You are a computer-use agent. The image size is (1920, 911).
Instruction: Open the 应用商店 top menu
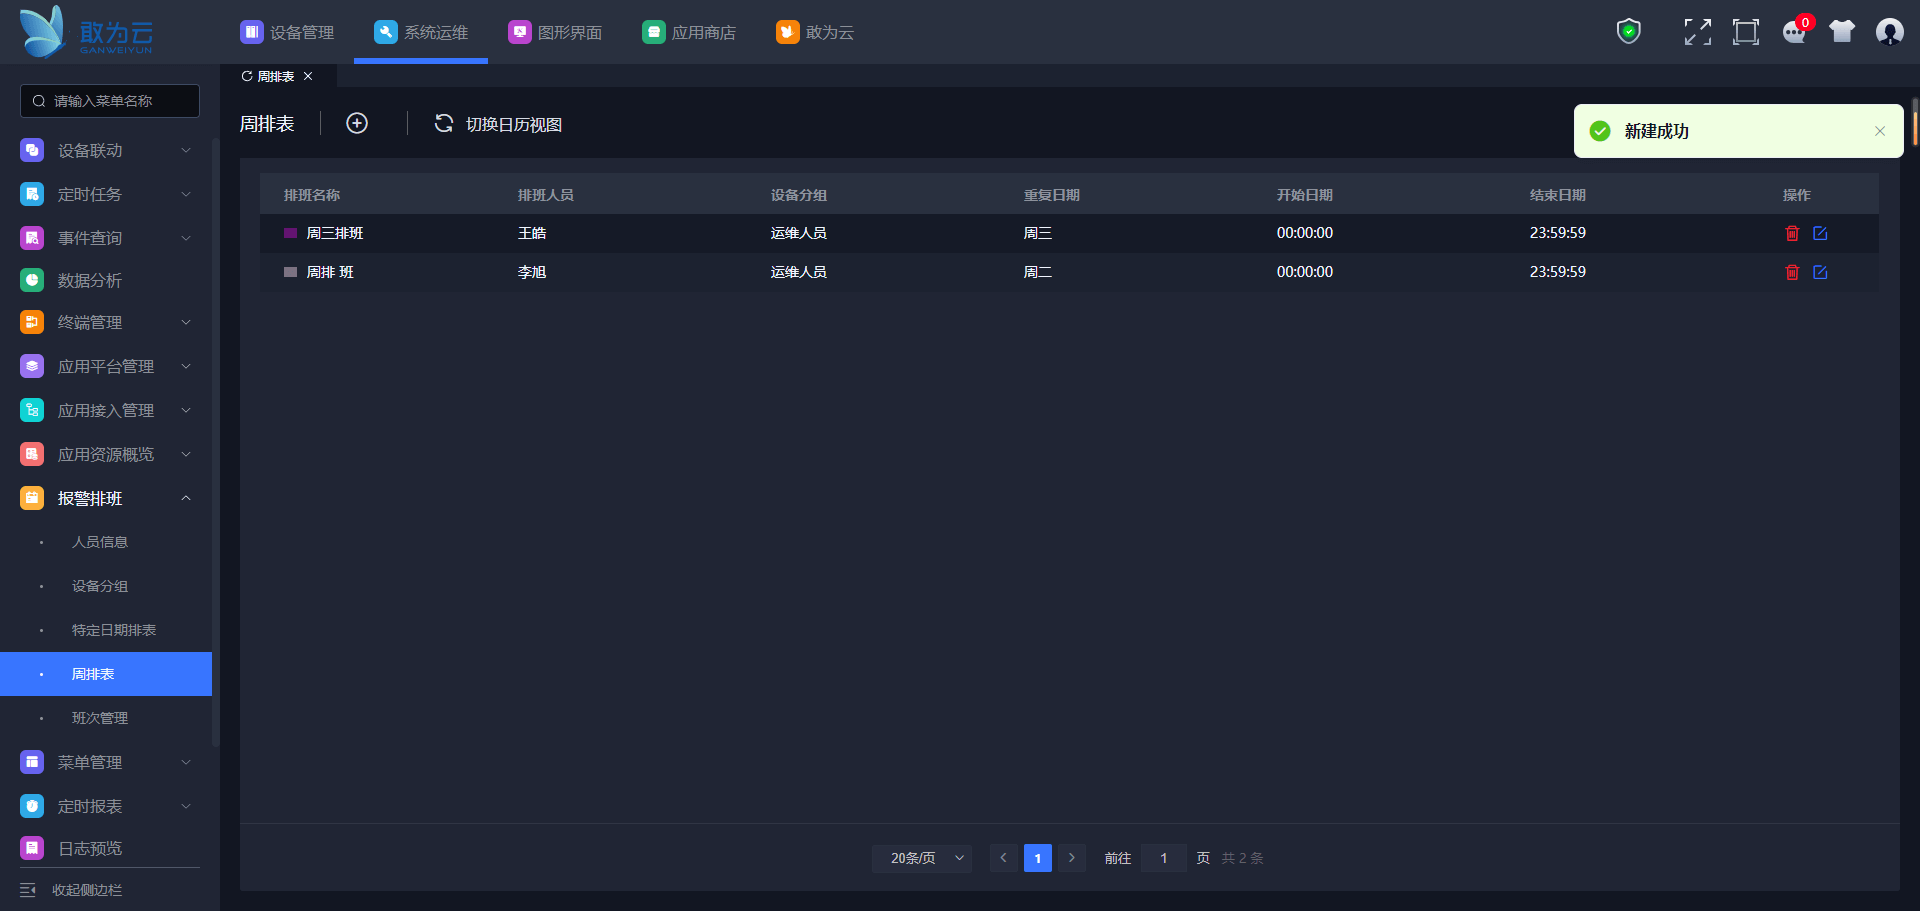coord(689,32)
